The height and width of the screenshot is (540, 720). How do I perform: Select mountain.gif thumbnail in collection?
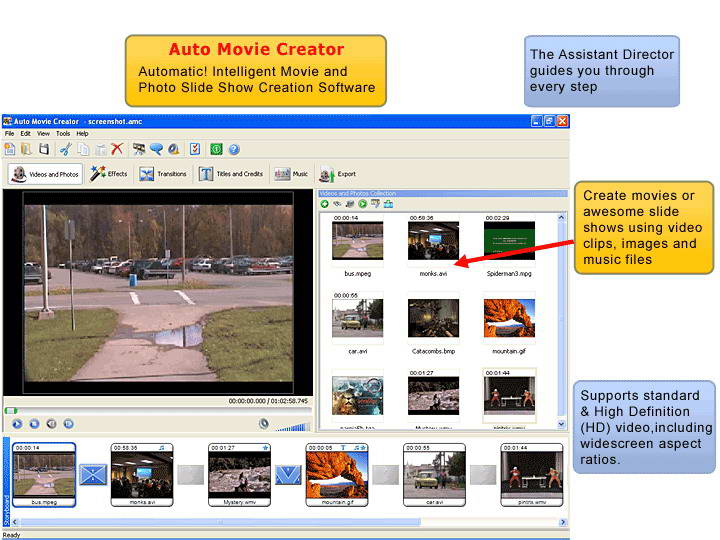(509, 318)
